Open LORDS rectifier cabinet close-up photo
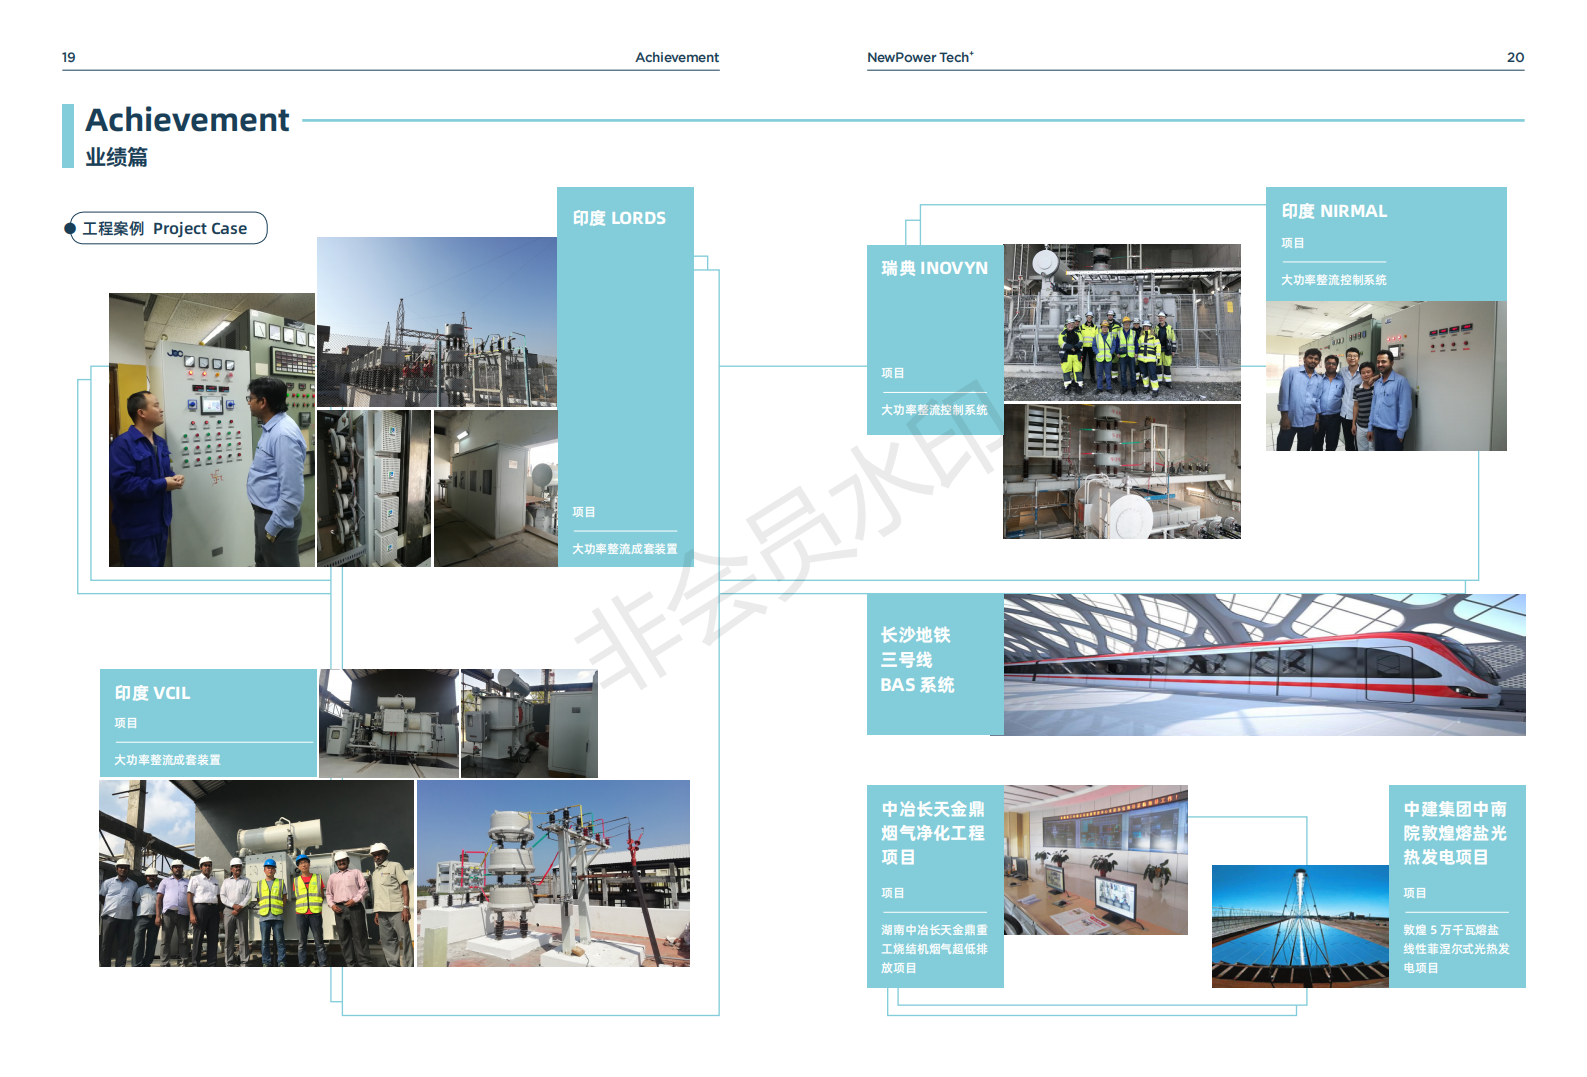Image resolution: width=1587 pixels, height=1077 pixels. coord(374,488)
